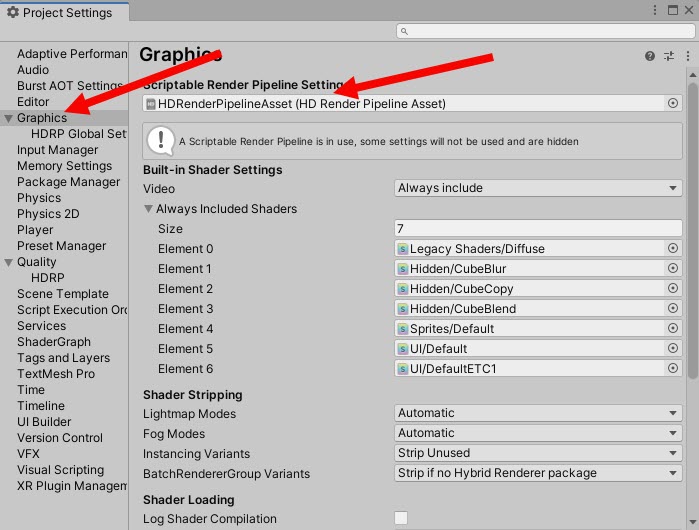Click the HD asset icon in pipeline field
This screenshot has height=530, width=699.
click(x=151, y=104)
